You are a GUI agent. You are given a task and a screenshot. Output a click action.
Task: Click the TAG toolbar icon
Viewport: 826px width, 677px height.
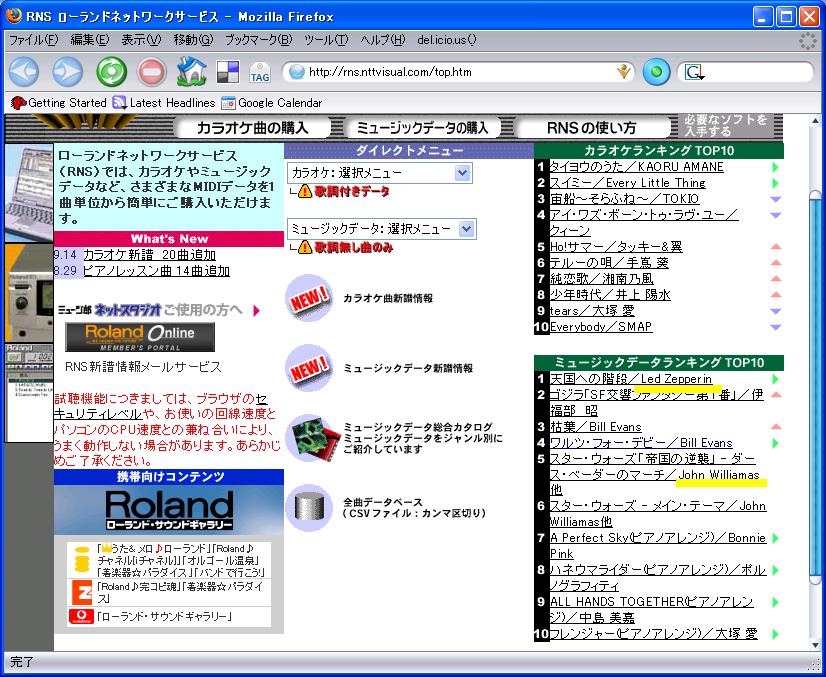[260, 72]
